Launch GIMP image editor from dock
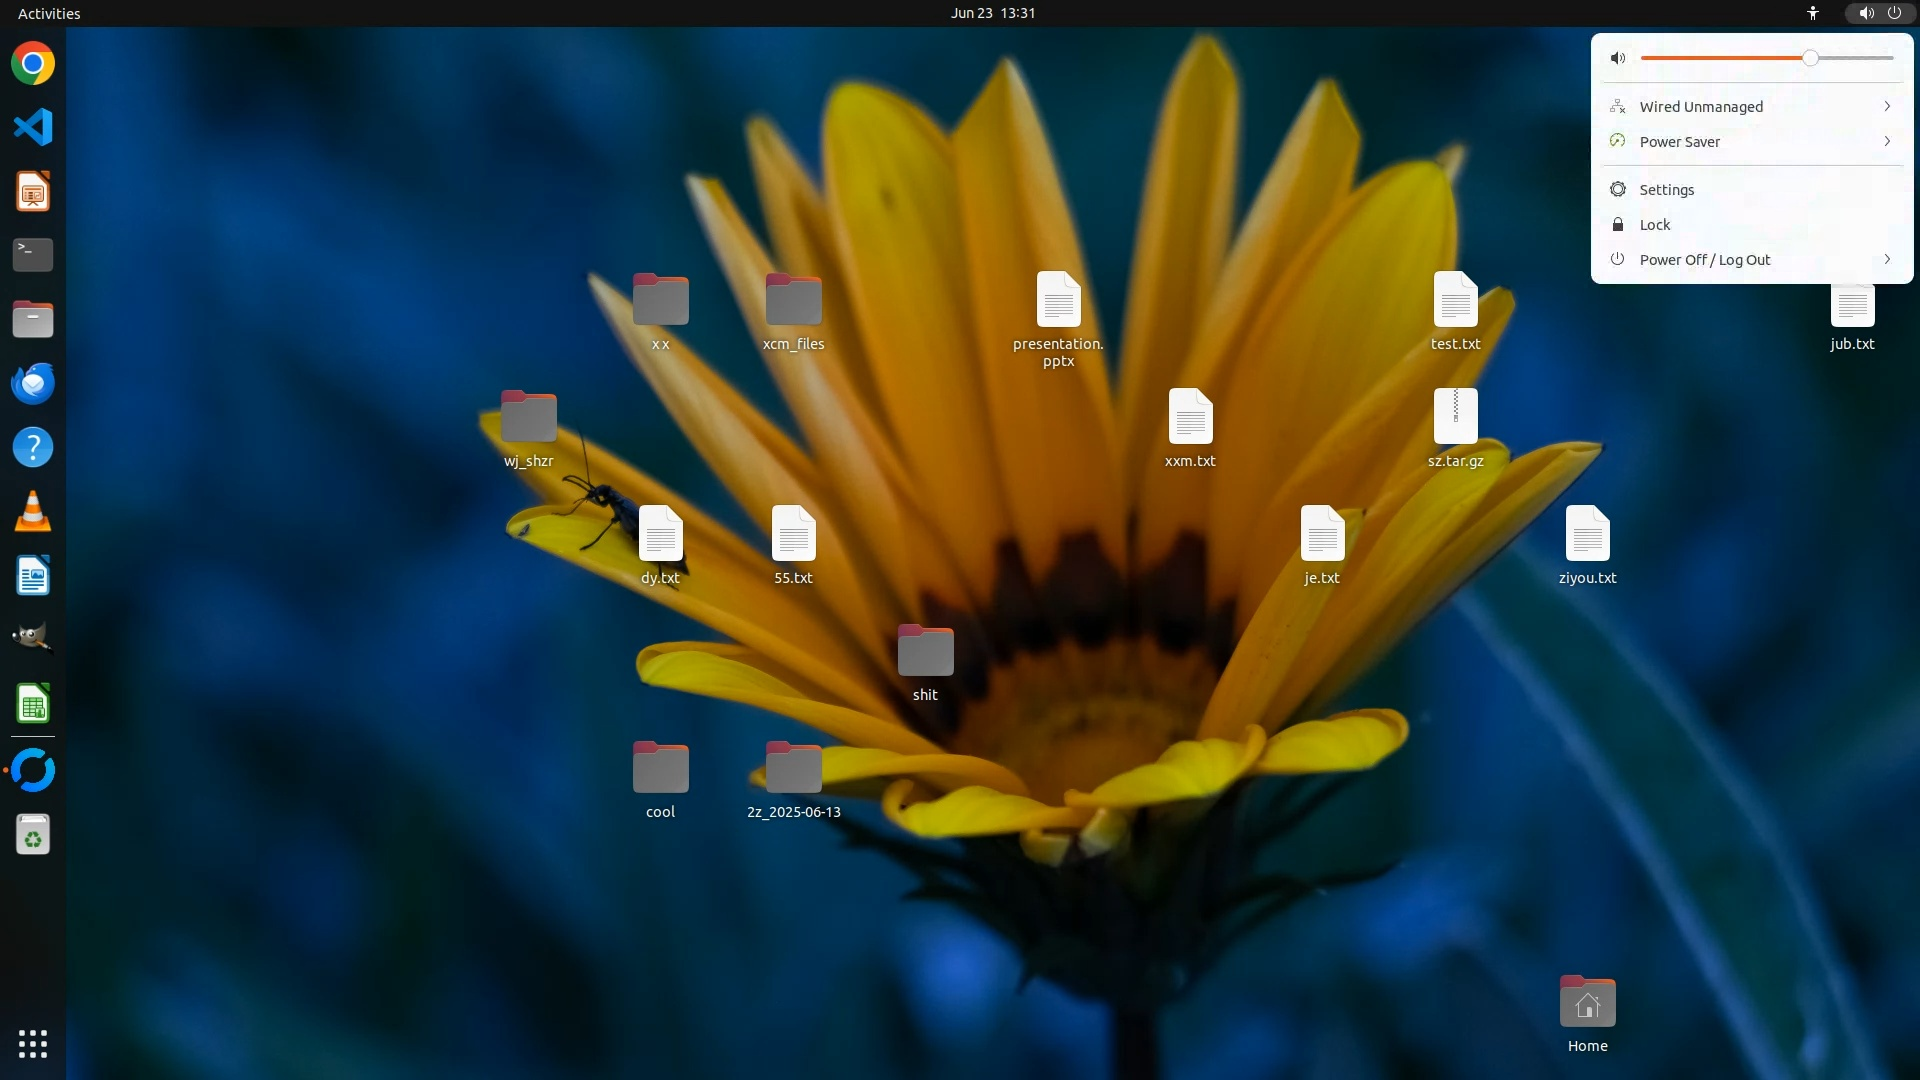1920x1080 pixels. click(33, 638)
